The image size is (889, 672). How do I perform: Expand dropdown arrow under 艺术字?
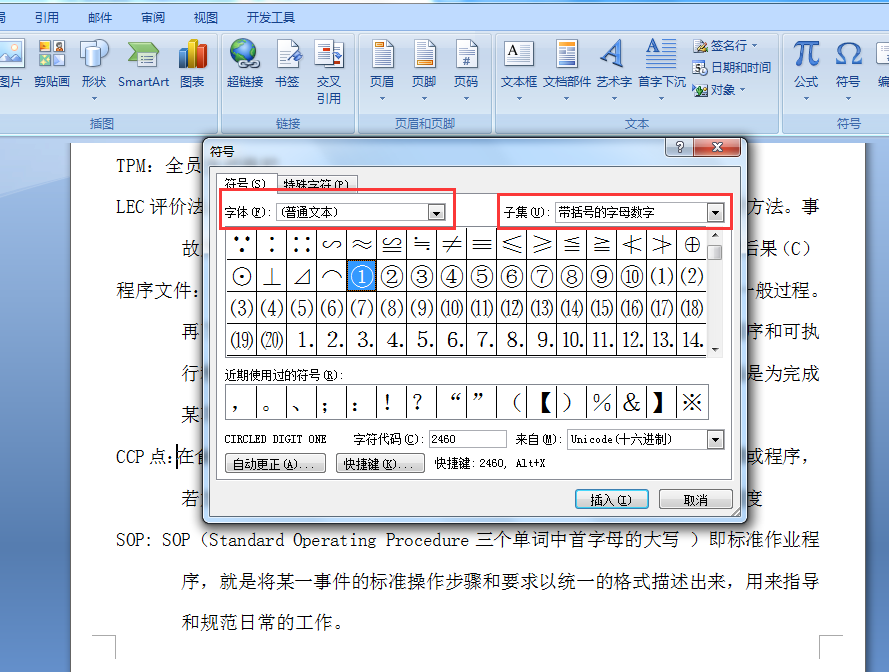(614, 99)
